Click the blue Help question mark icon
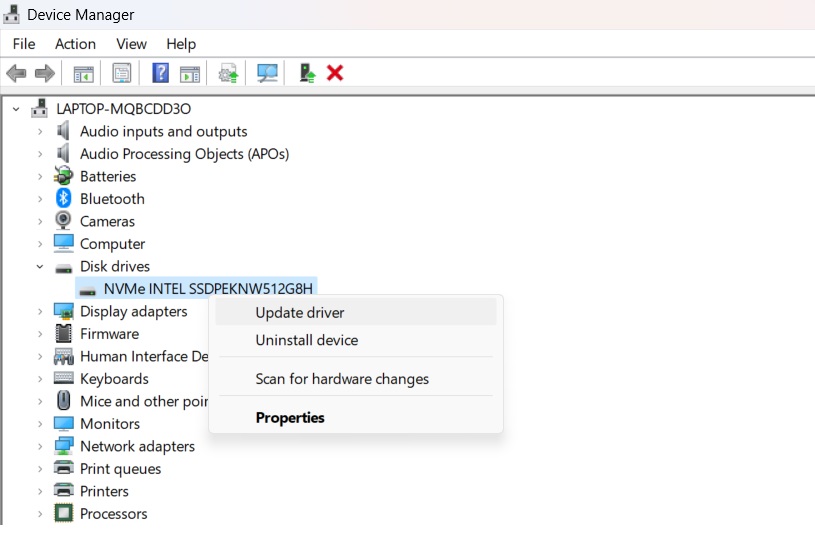Screen dimensions: 815x537 (161, 73)
